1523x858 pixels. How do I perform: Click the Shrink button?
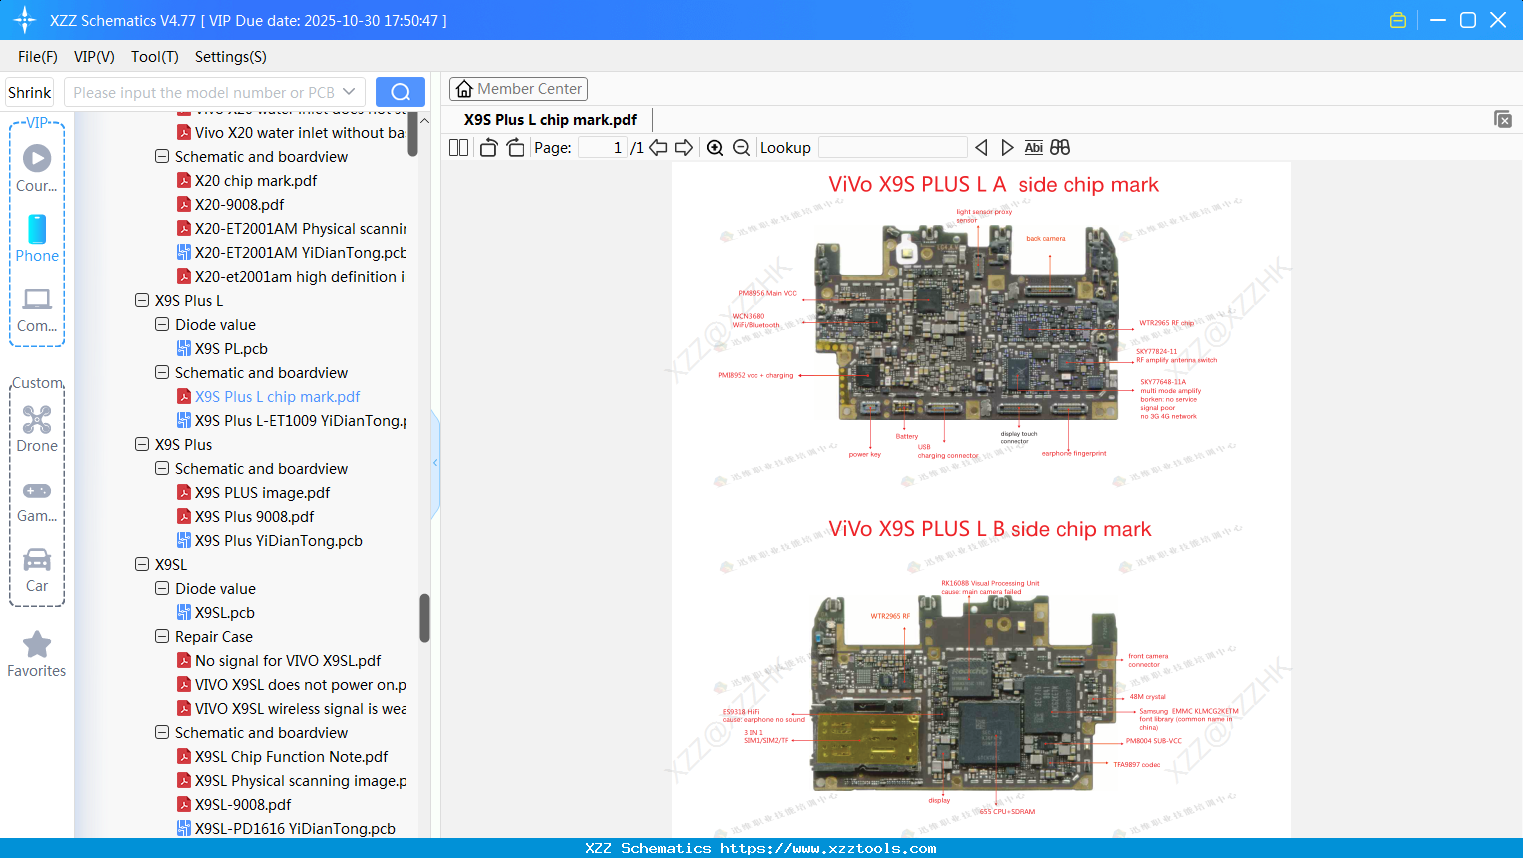click(x=30, y=92)
